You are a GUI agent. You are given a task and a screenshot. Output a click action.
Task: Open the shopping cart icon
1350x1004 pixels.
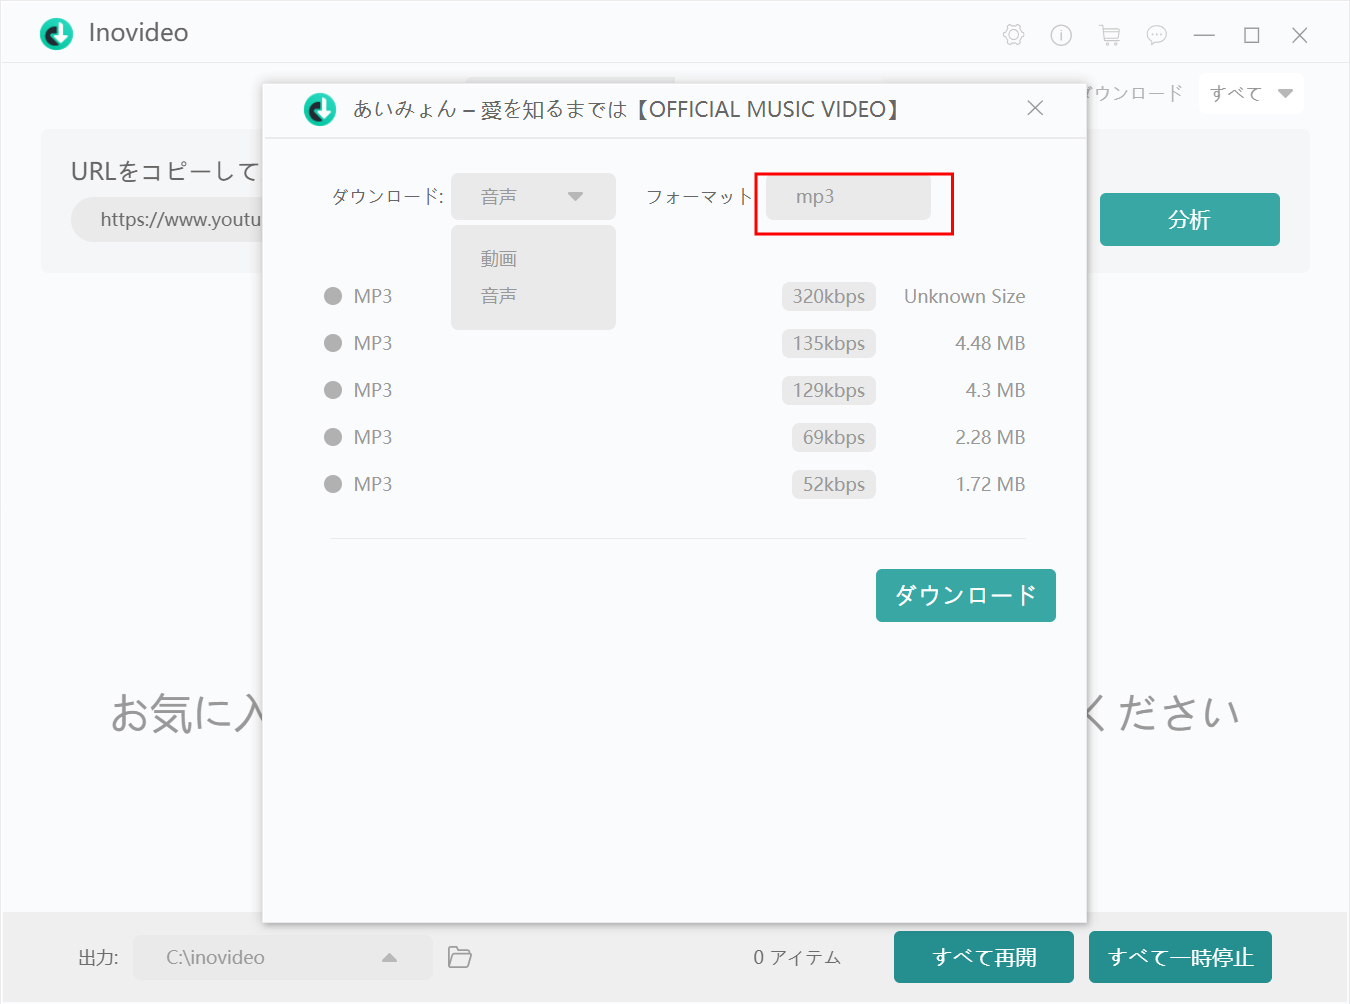tap(1109, 35)
